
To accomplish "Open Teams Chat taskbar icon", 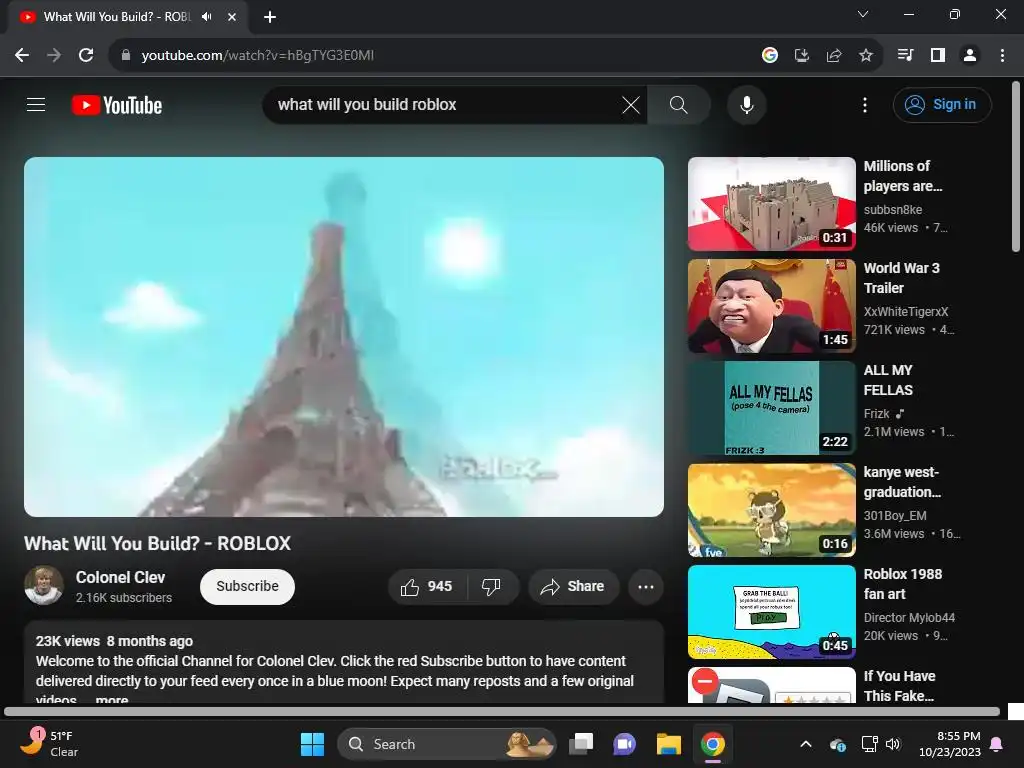I will (x=624, y=744).
